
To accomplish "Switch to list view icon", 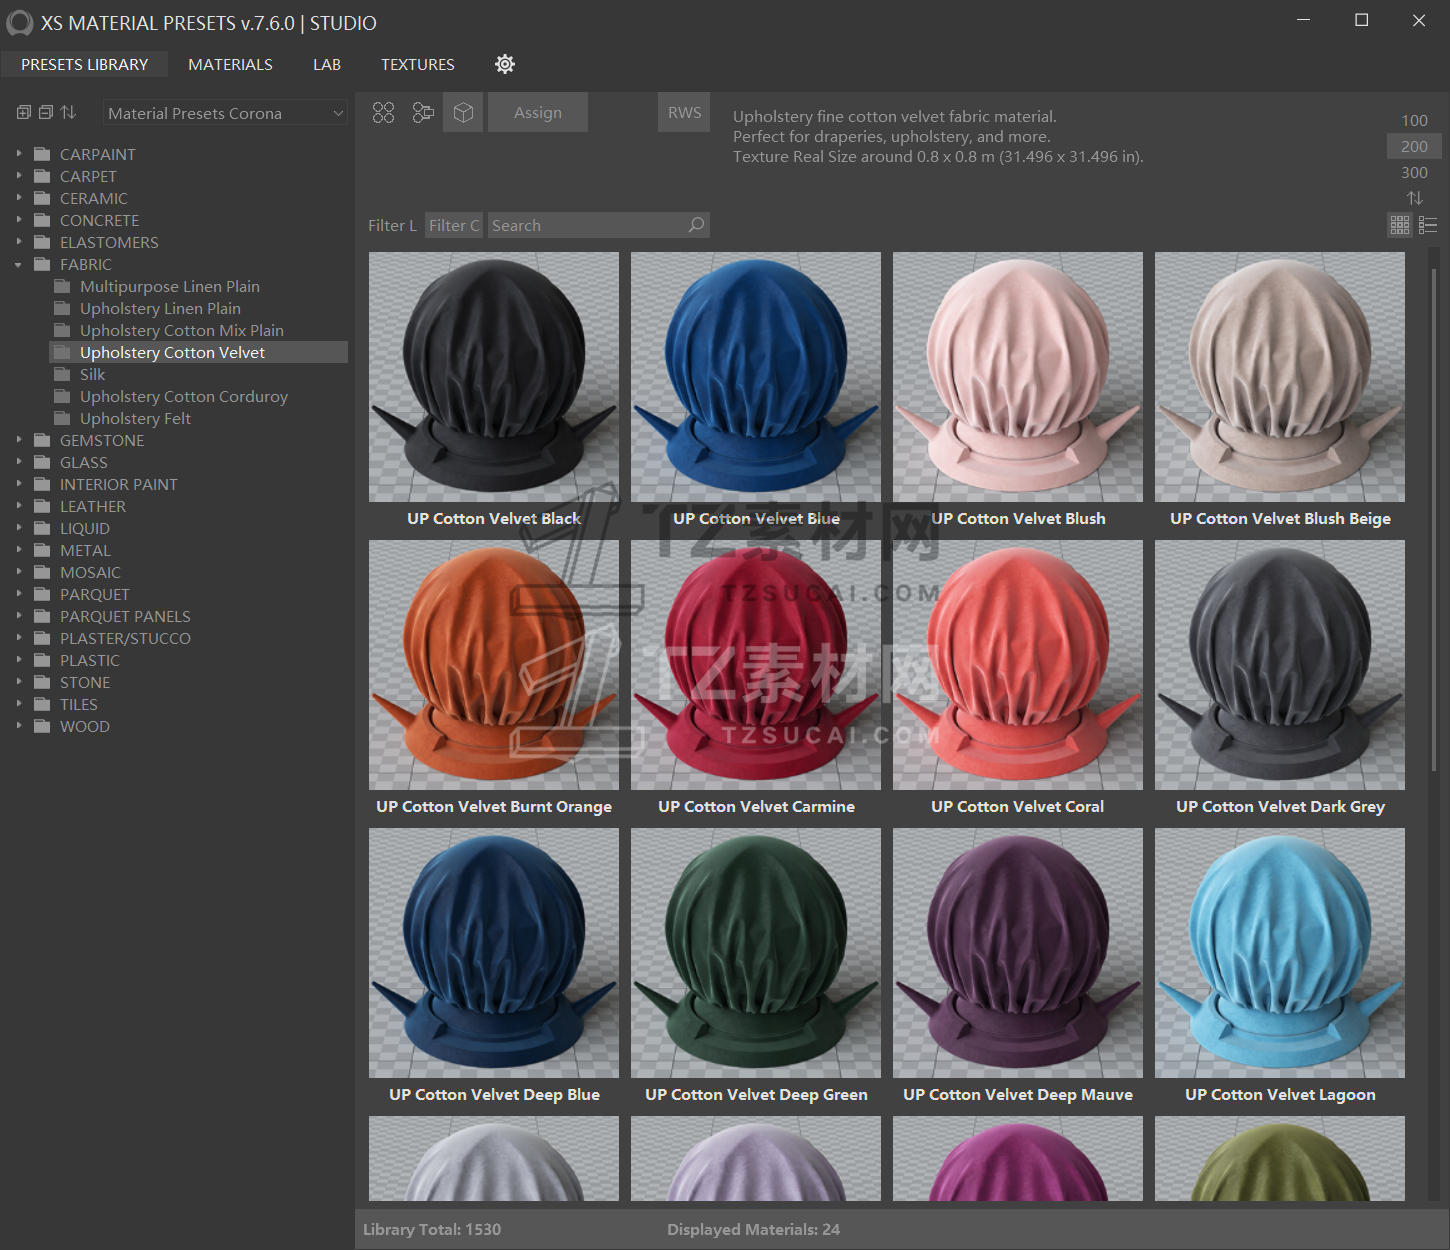I will 1428,225.
